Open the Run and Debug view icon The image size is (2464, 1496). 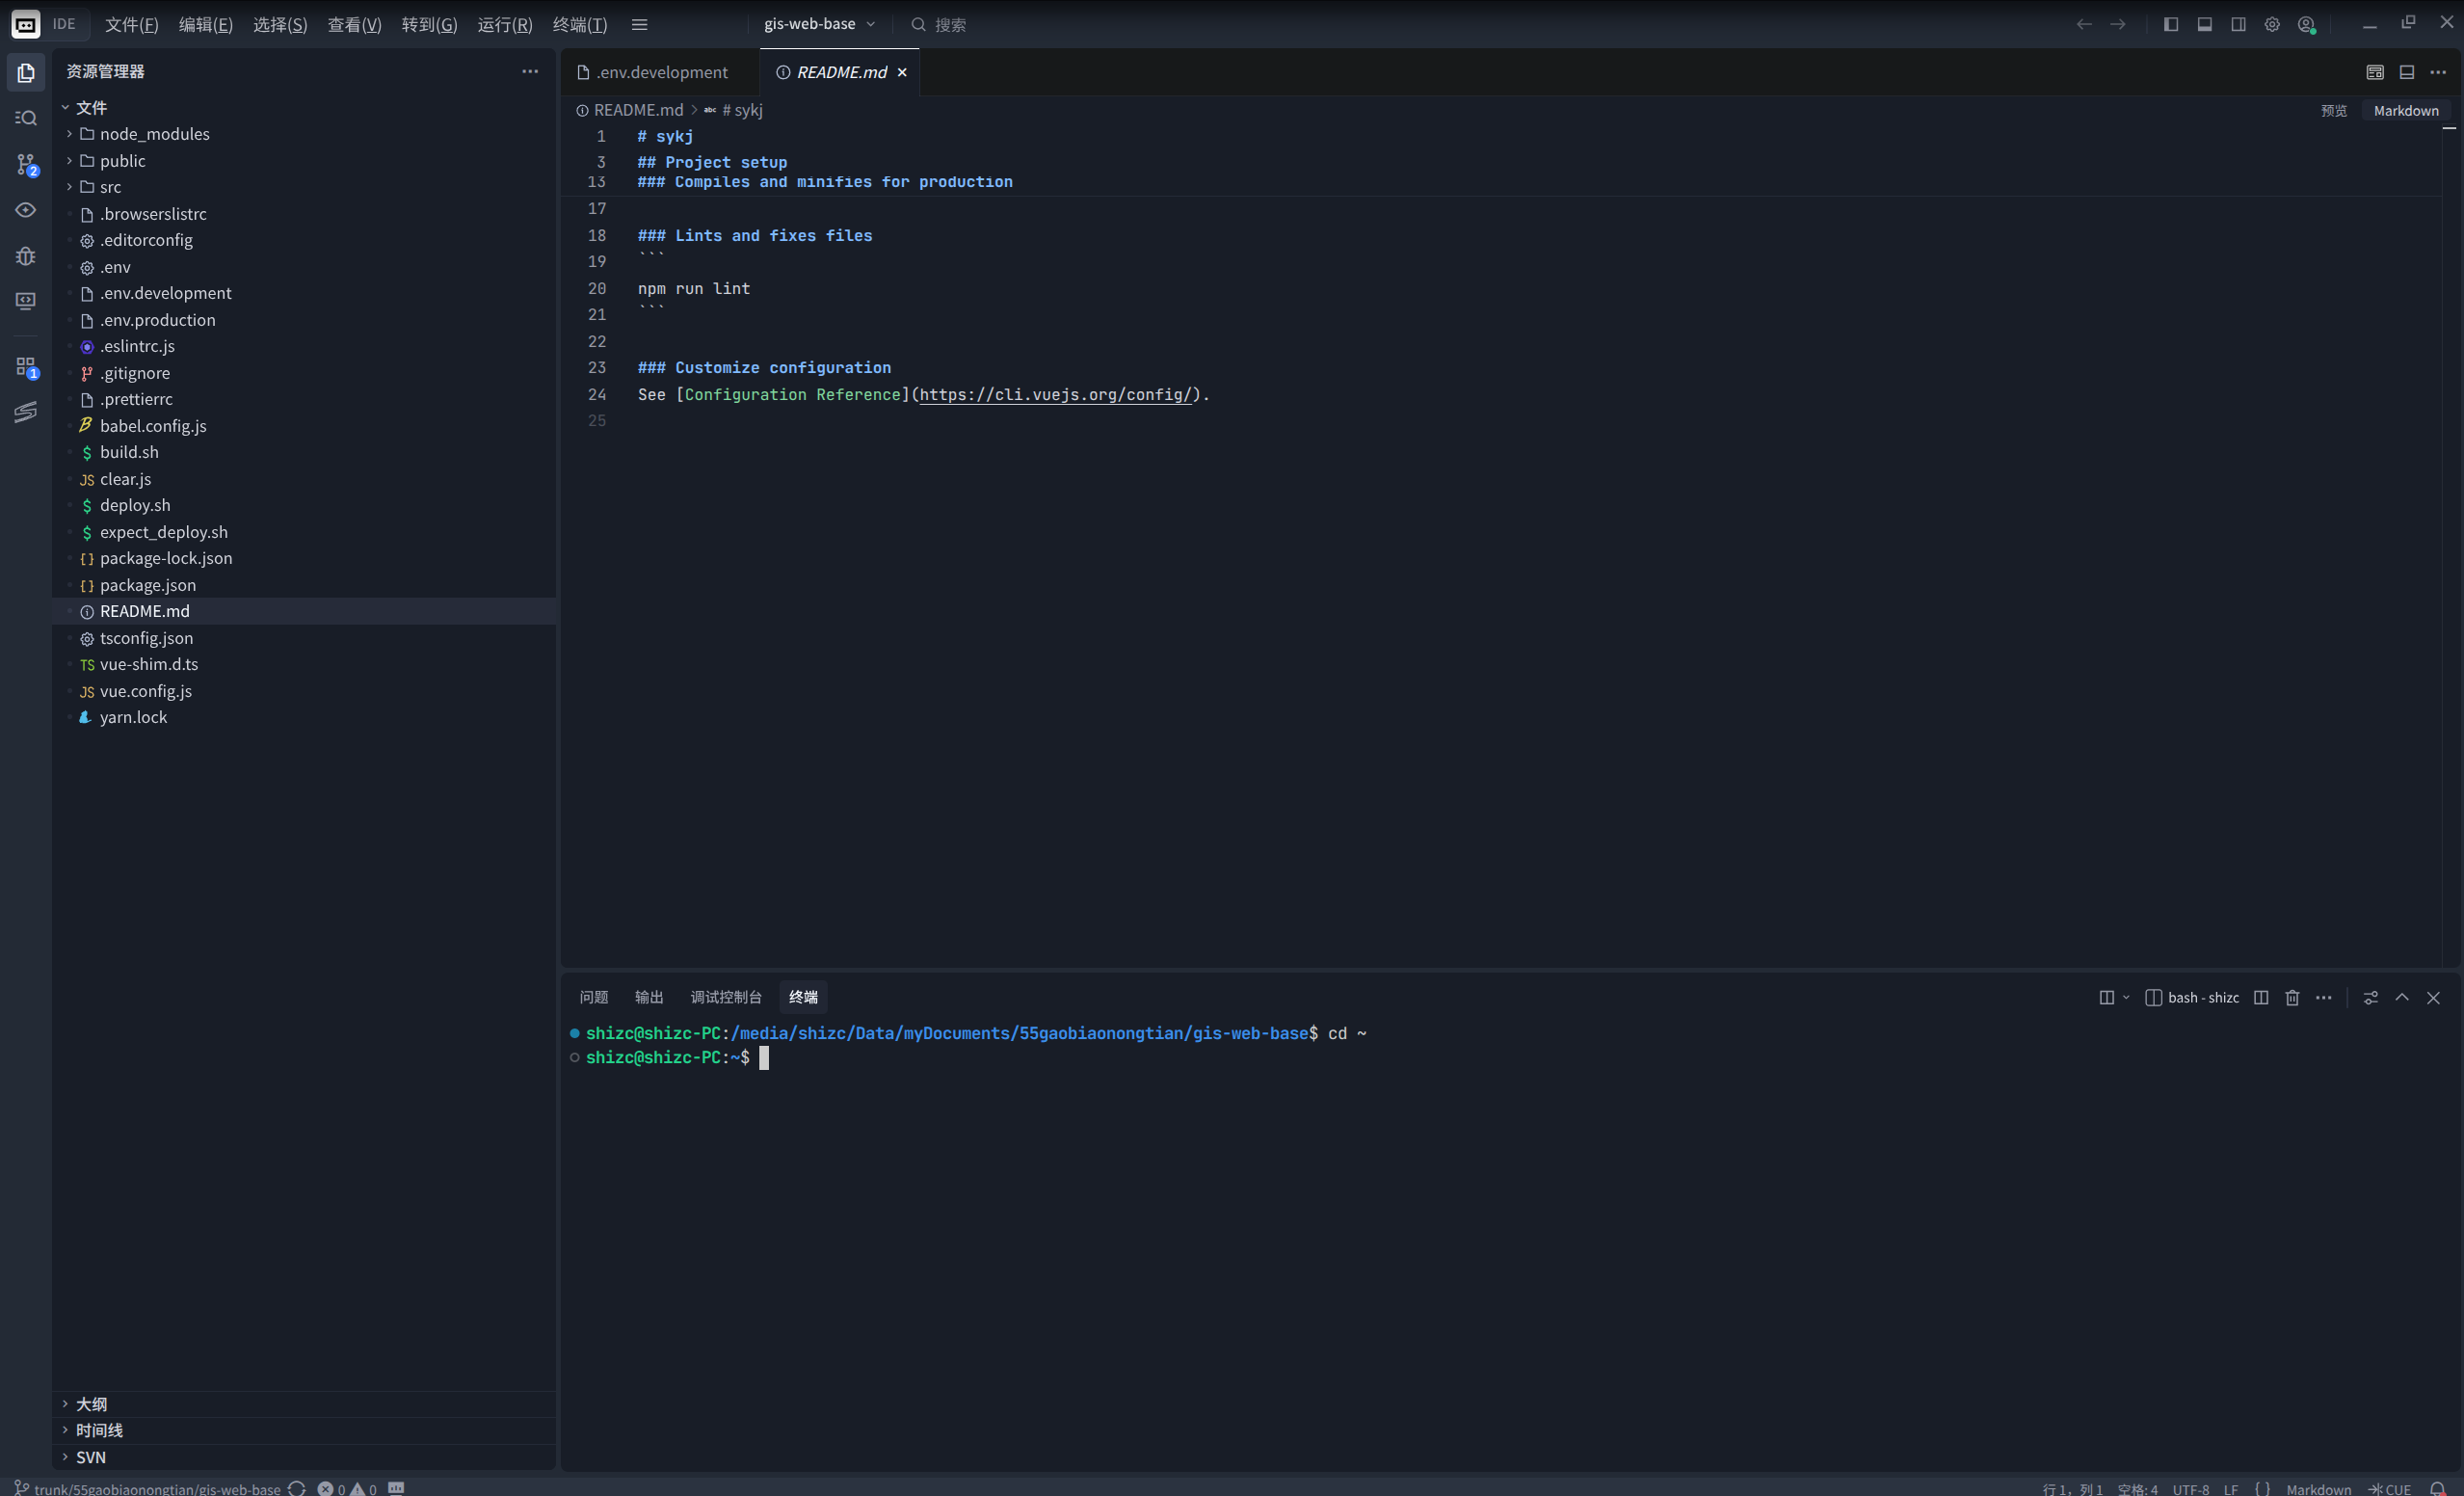coord(26,256)
